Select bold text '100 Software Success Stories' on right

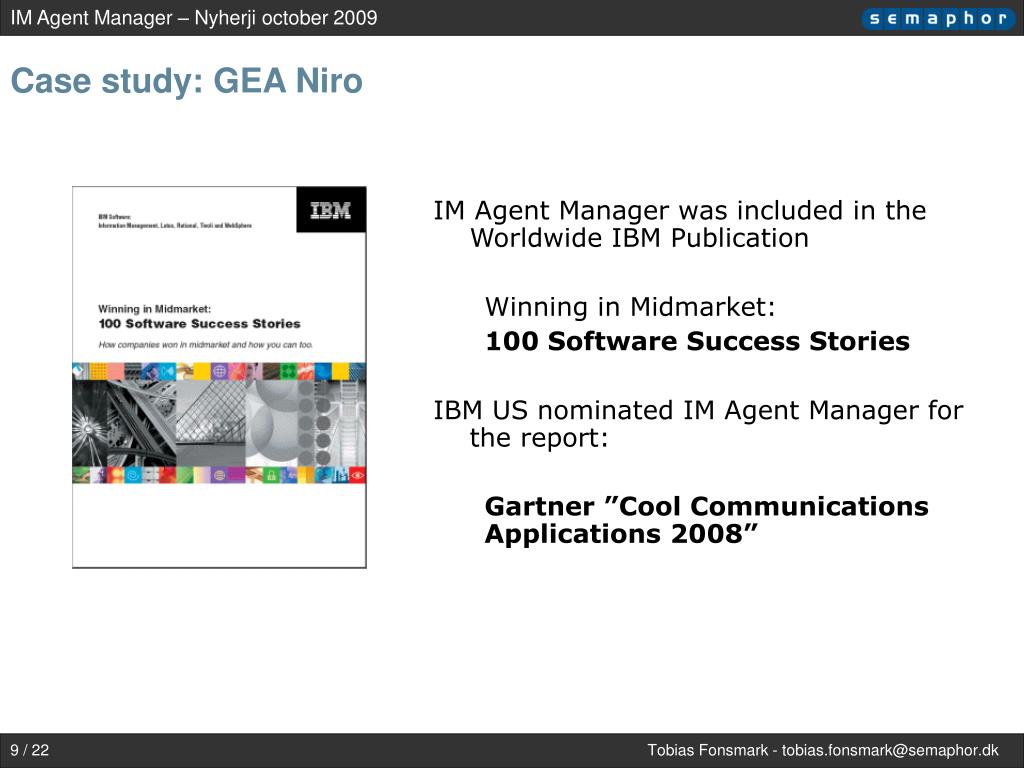pyautogui.click(x=697, y=341)
